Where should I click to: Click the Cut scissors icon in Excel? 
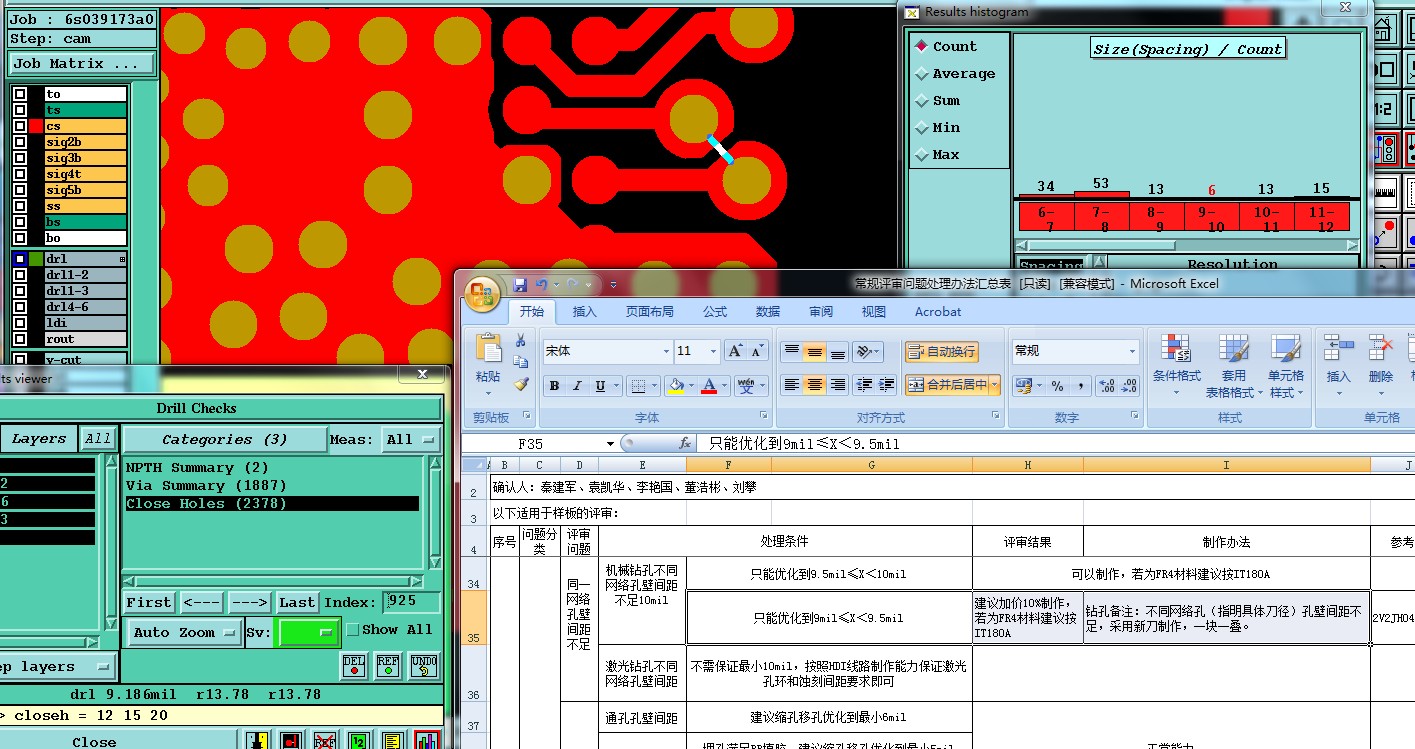coord(520,342)
